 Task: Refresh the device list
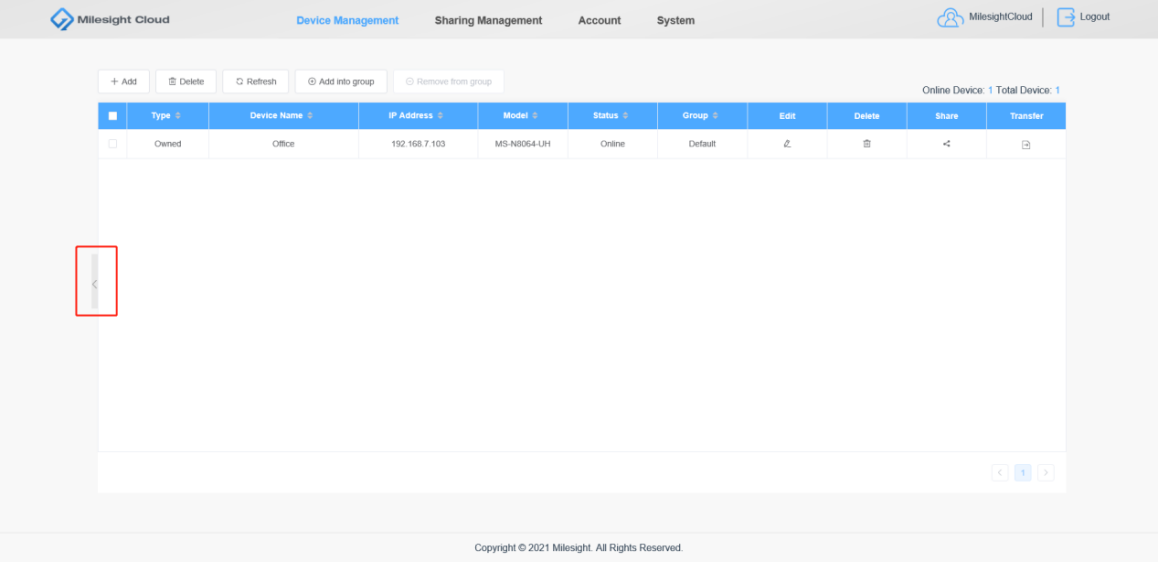coord(256,81)
